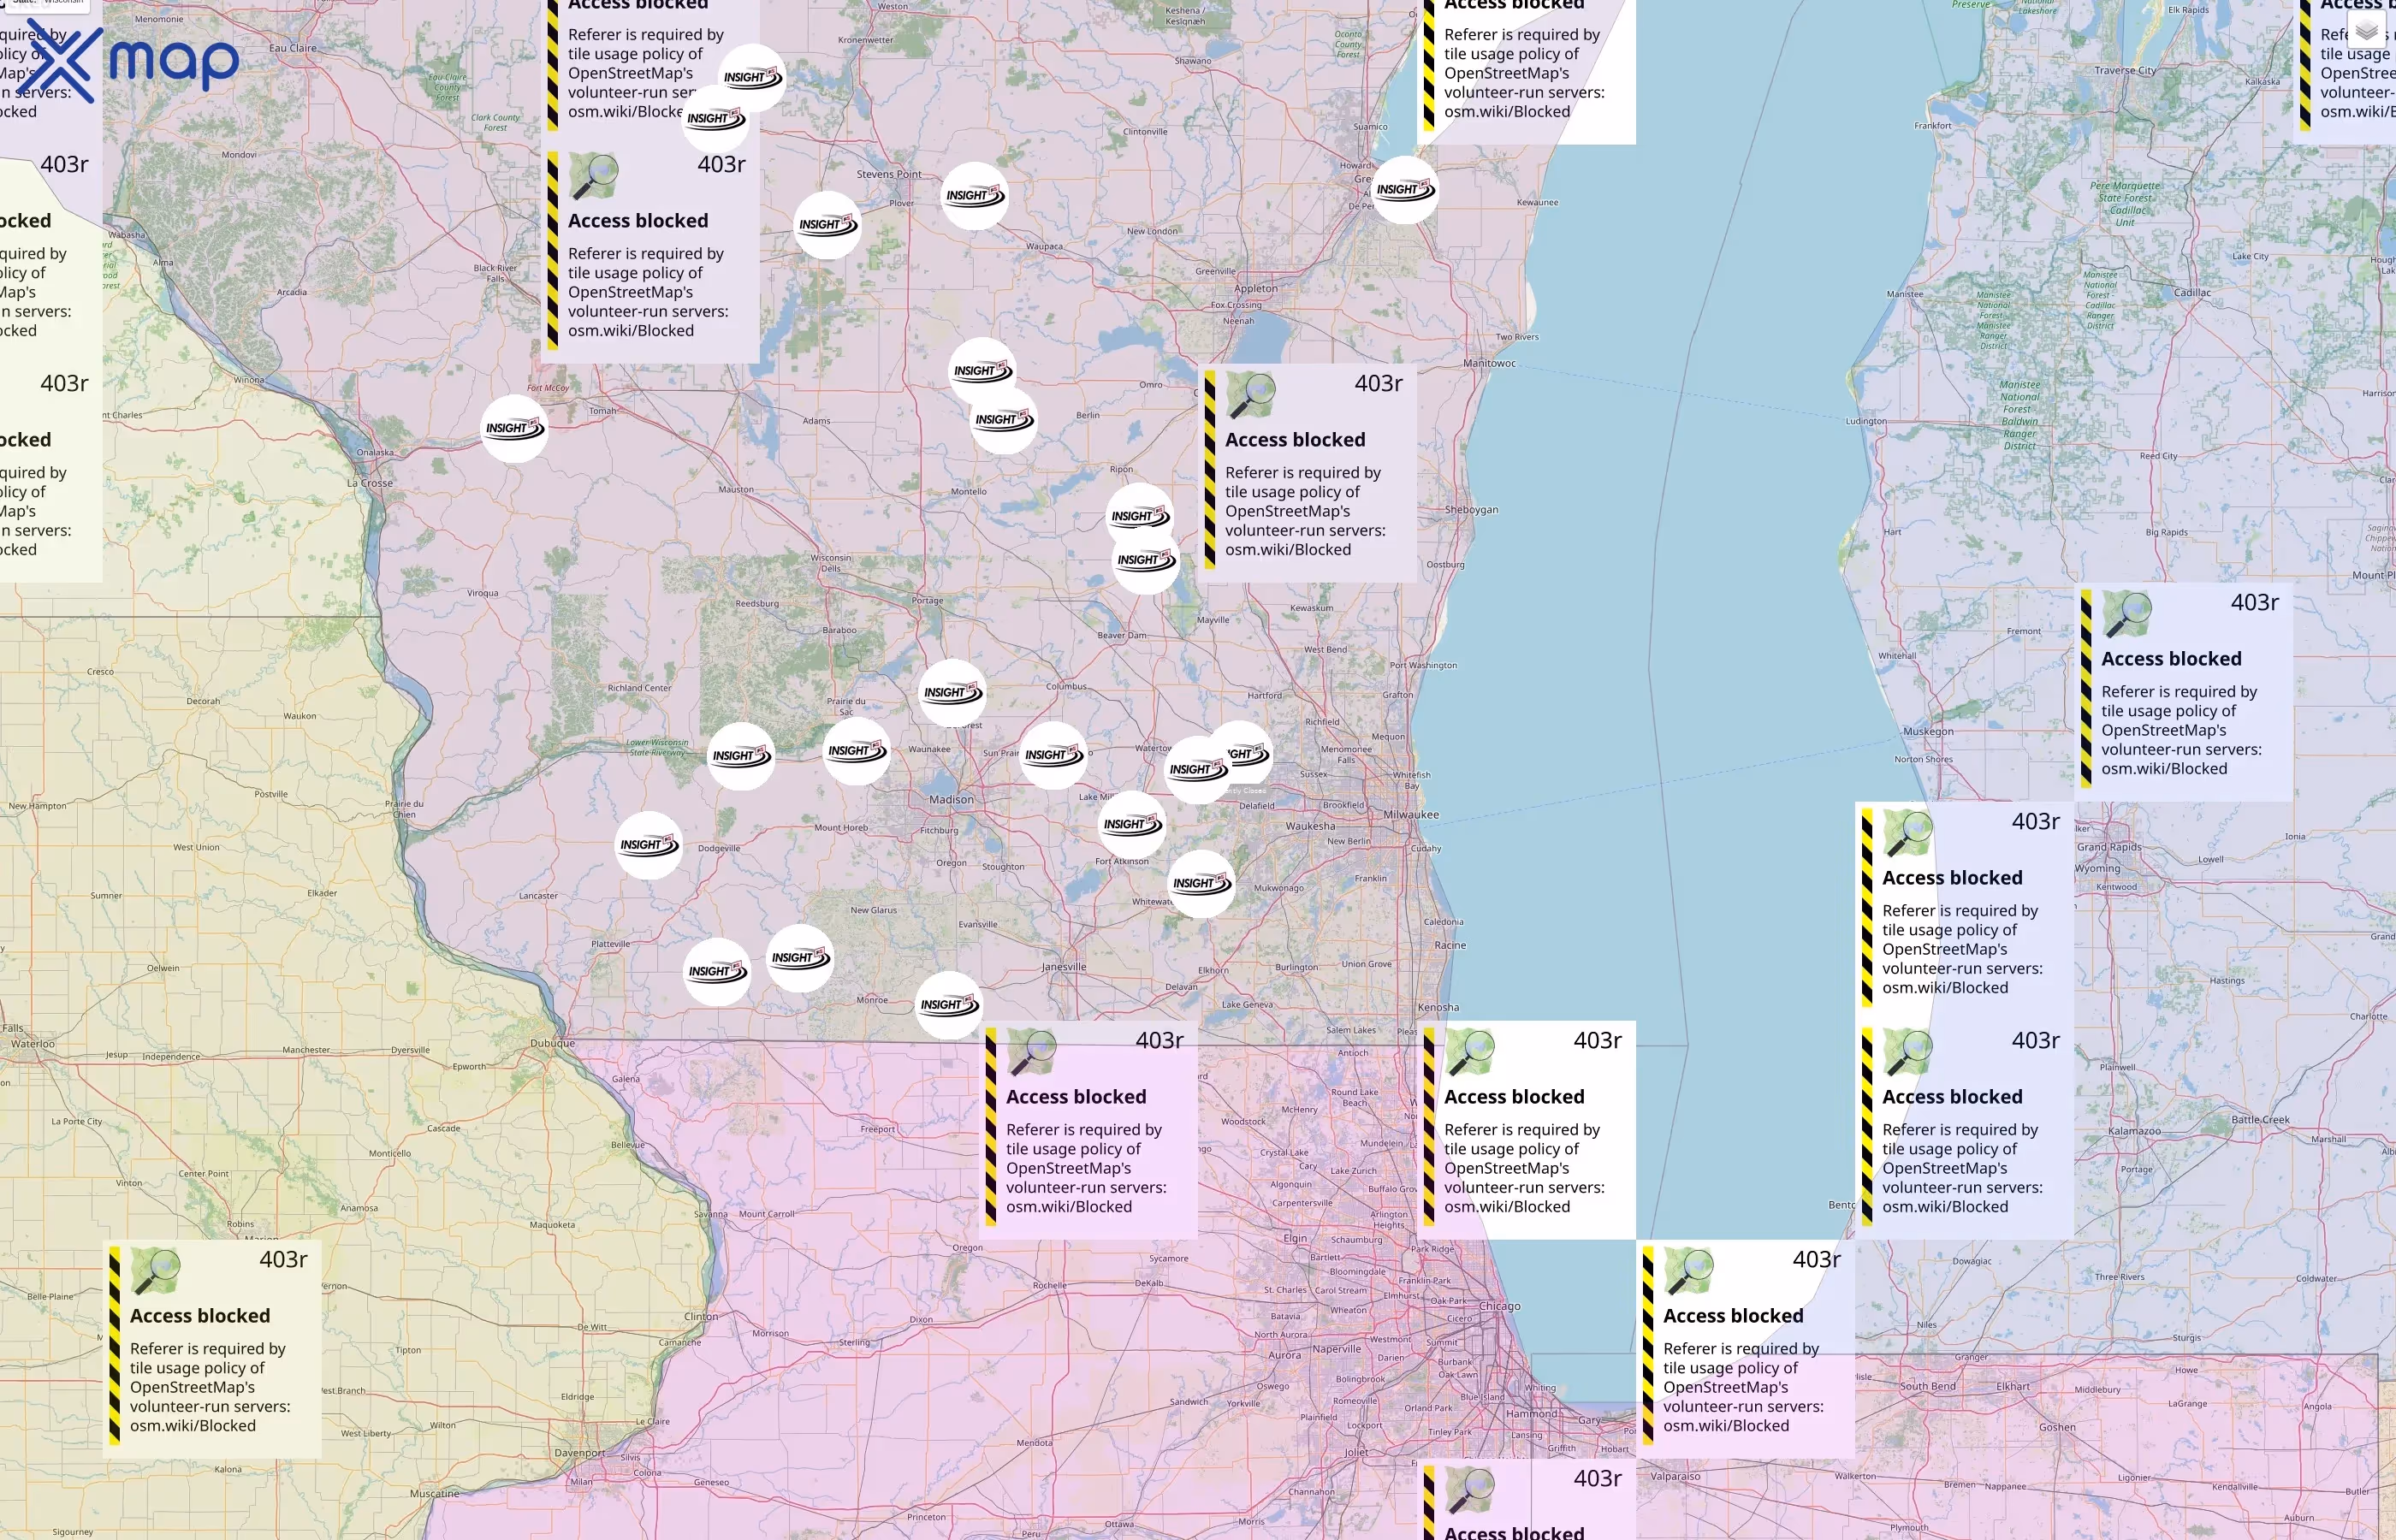Open the INSIGHT marker southwest of New Glarus
This screenshot has width=2396, height=1540.
click(x=800, y=958)
